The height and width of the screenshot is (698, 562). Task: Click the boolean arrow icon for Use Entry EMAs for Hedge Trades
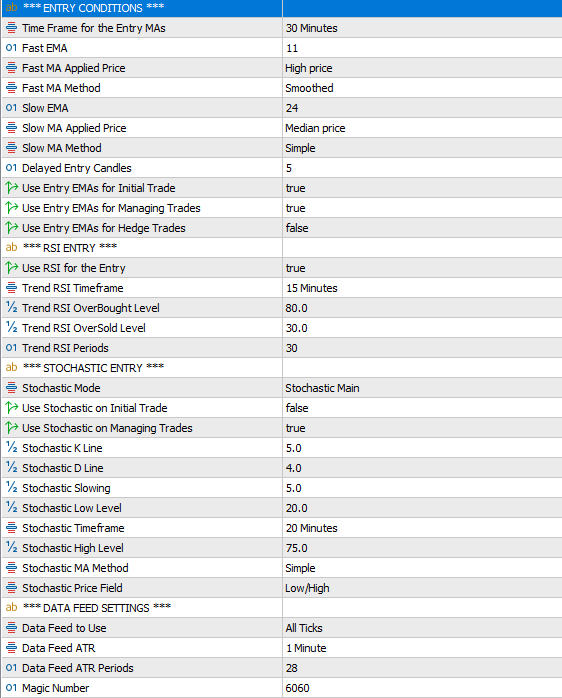[x=12, y=228]
